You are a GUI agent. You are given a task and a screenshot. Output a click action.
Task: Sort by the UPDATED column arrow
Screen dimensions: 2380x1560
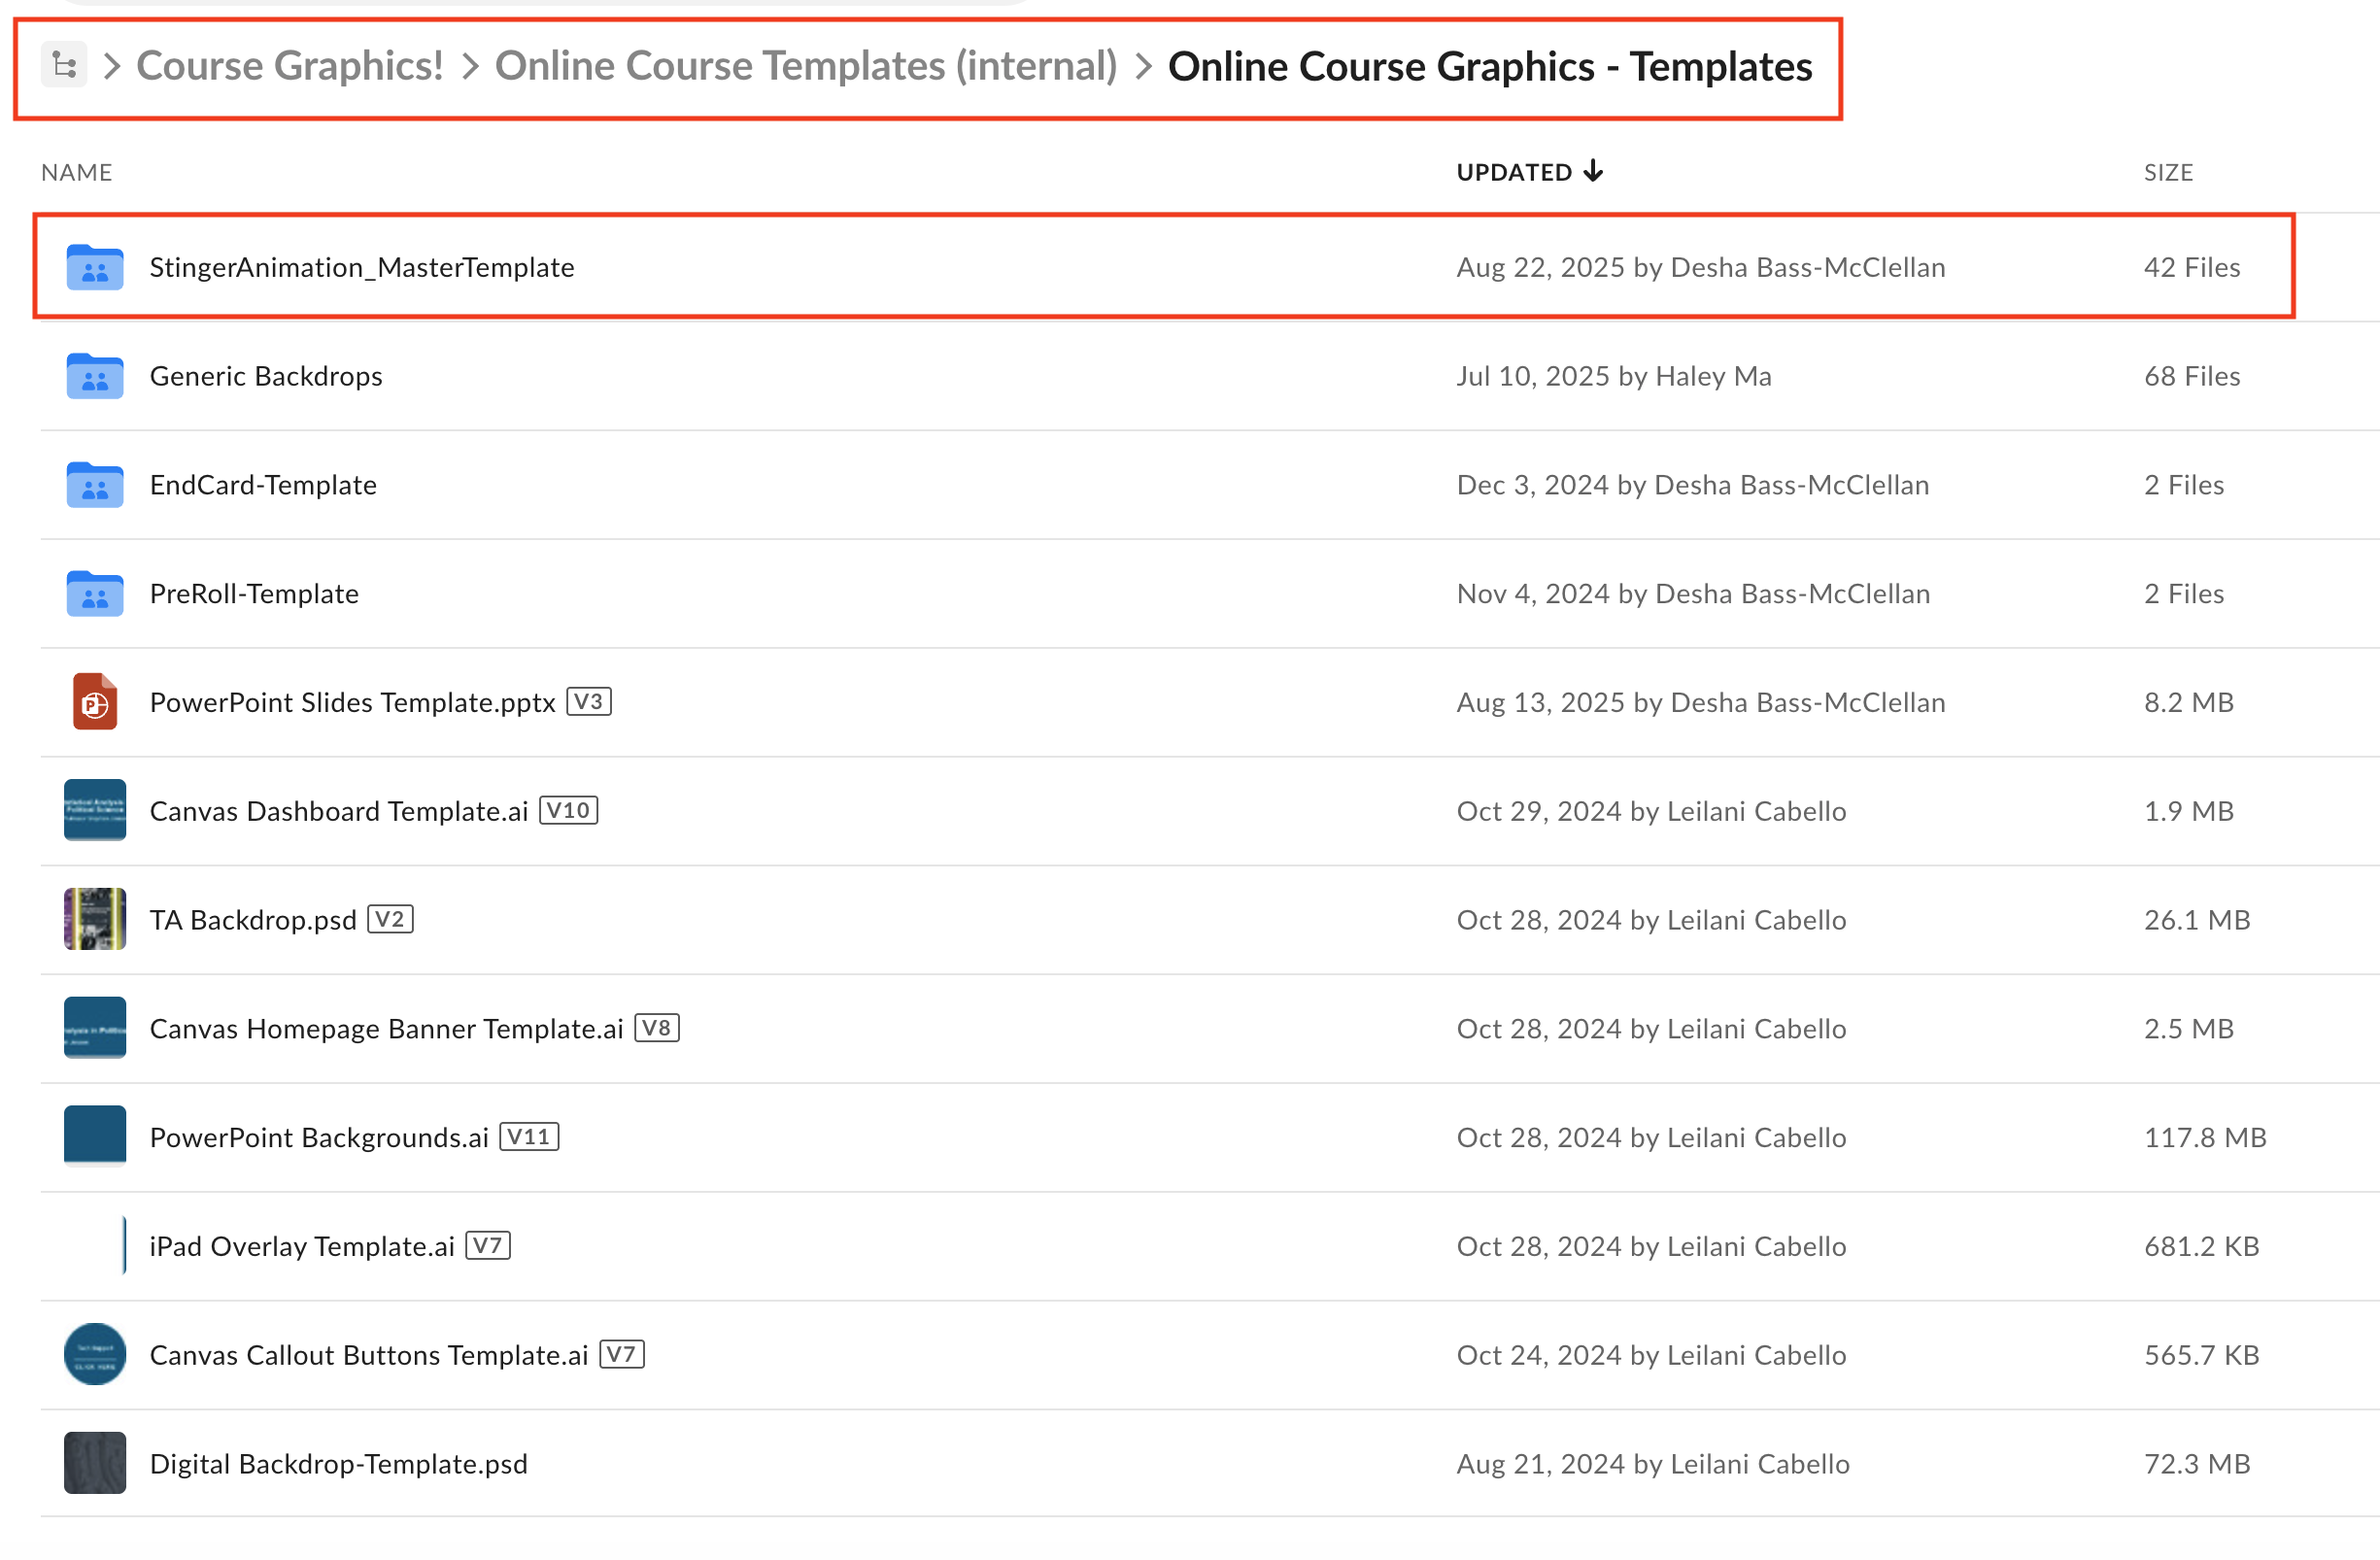coord(1593,171)
